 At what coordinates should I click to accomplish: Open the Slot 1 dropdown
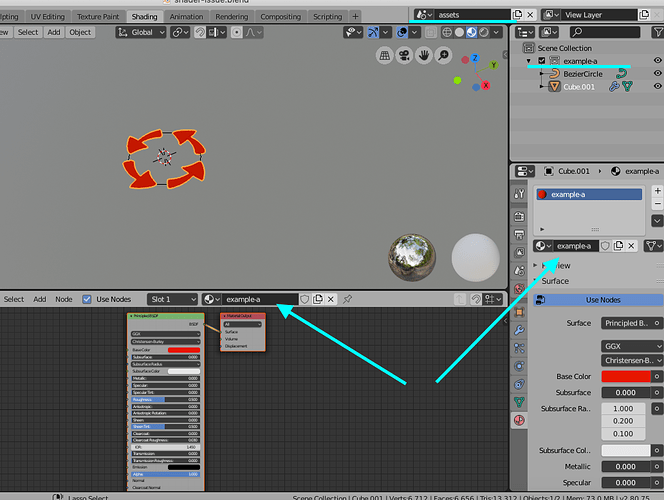173,299
